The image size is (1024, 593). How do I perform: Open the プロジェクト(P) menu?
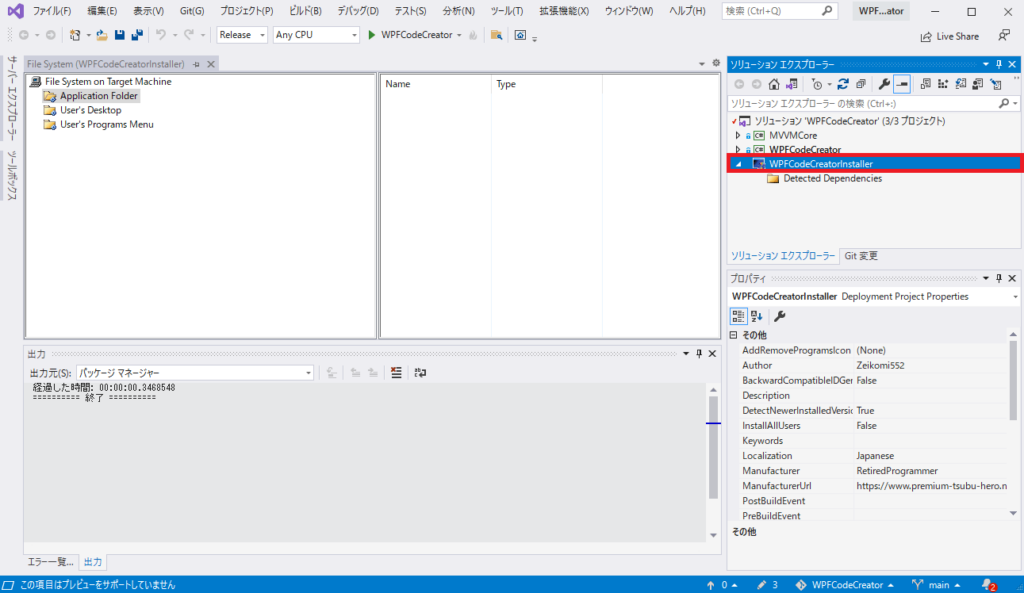click(x=246, y=11)
